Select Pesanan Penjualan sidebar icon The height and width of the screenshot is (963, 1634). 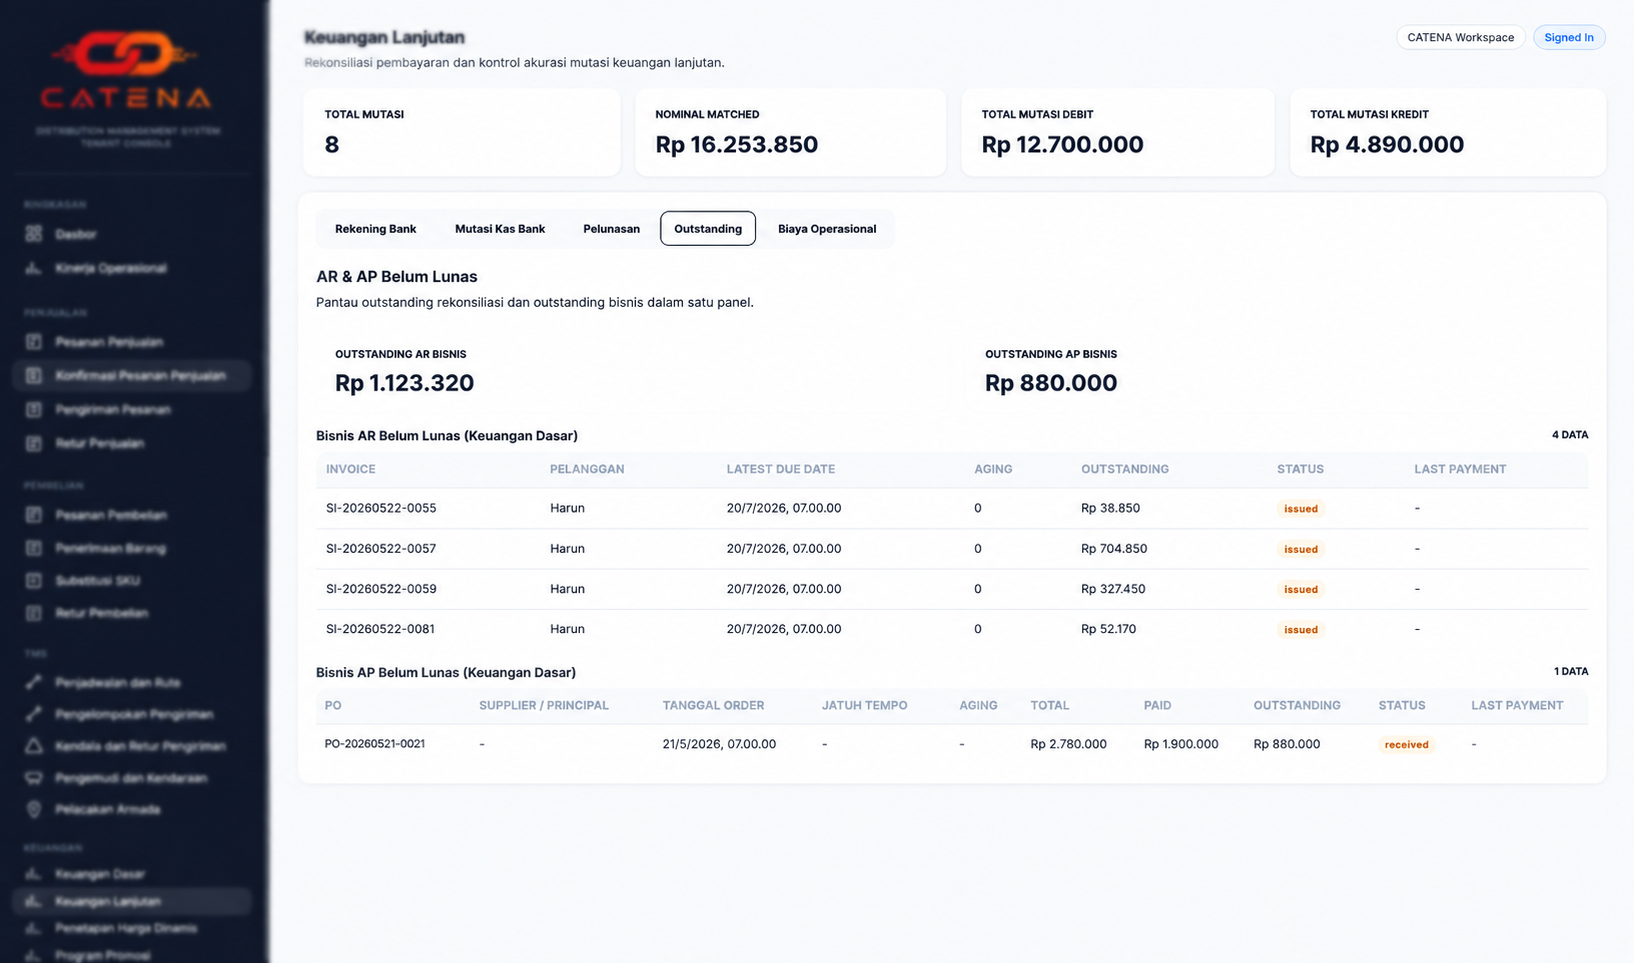(x=34, y=342)
